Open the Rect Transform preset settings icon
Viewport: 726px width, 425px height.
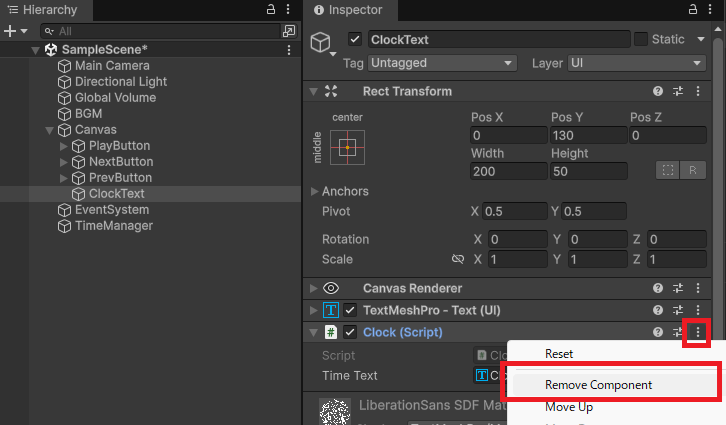(678, 91)
